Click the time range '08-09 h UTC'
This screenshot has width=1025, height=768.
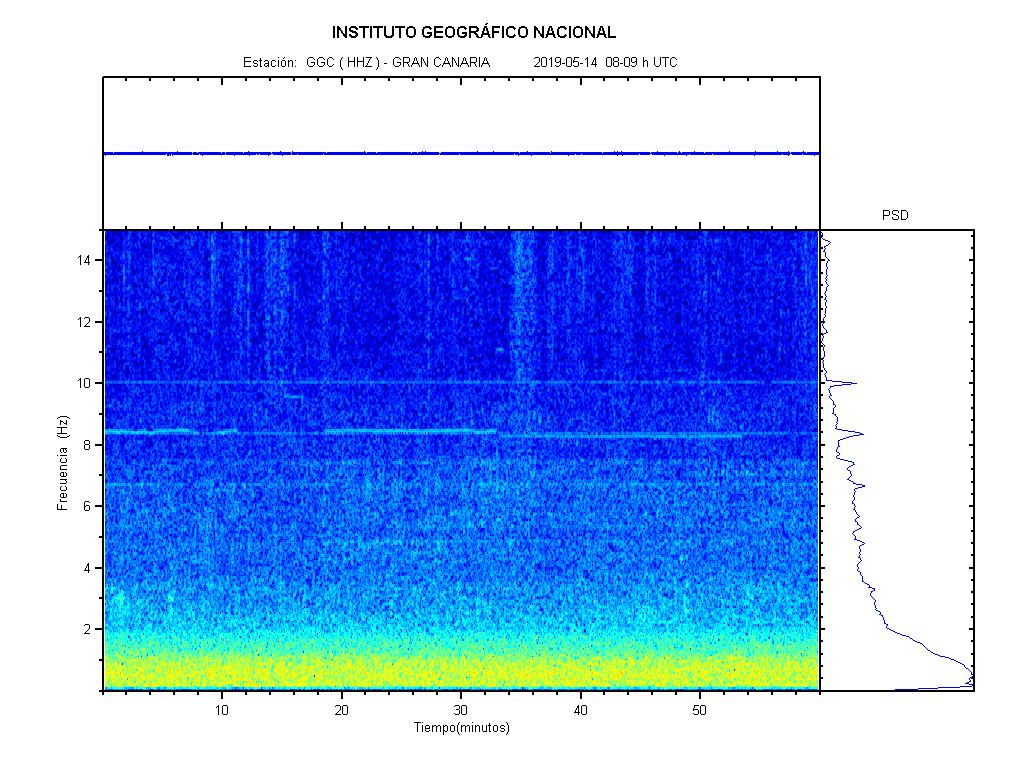[x=641, y=63]
